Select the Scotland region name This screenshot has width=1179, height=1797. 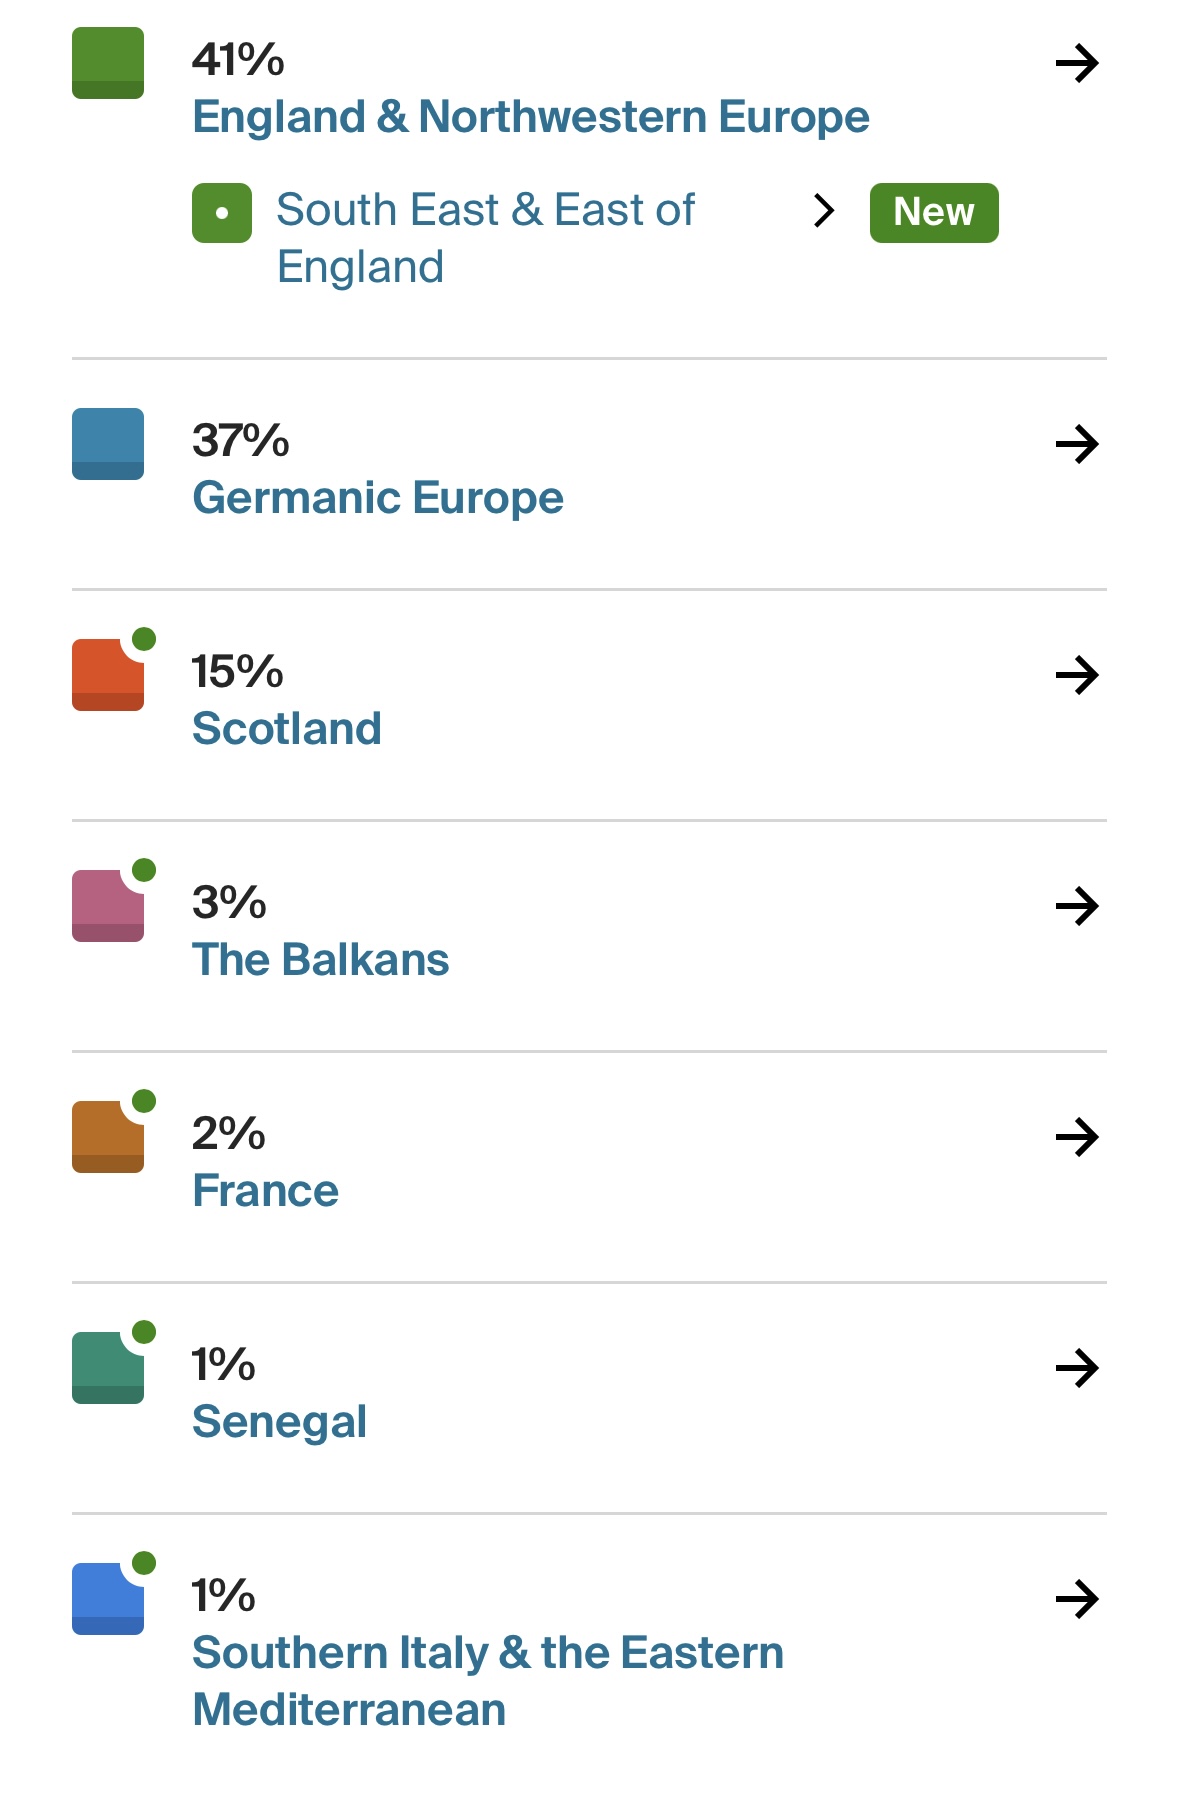[286, 729]
